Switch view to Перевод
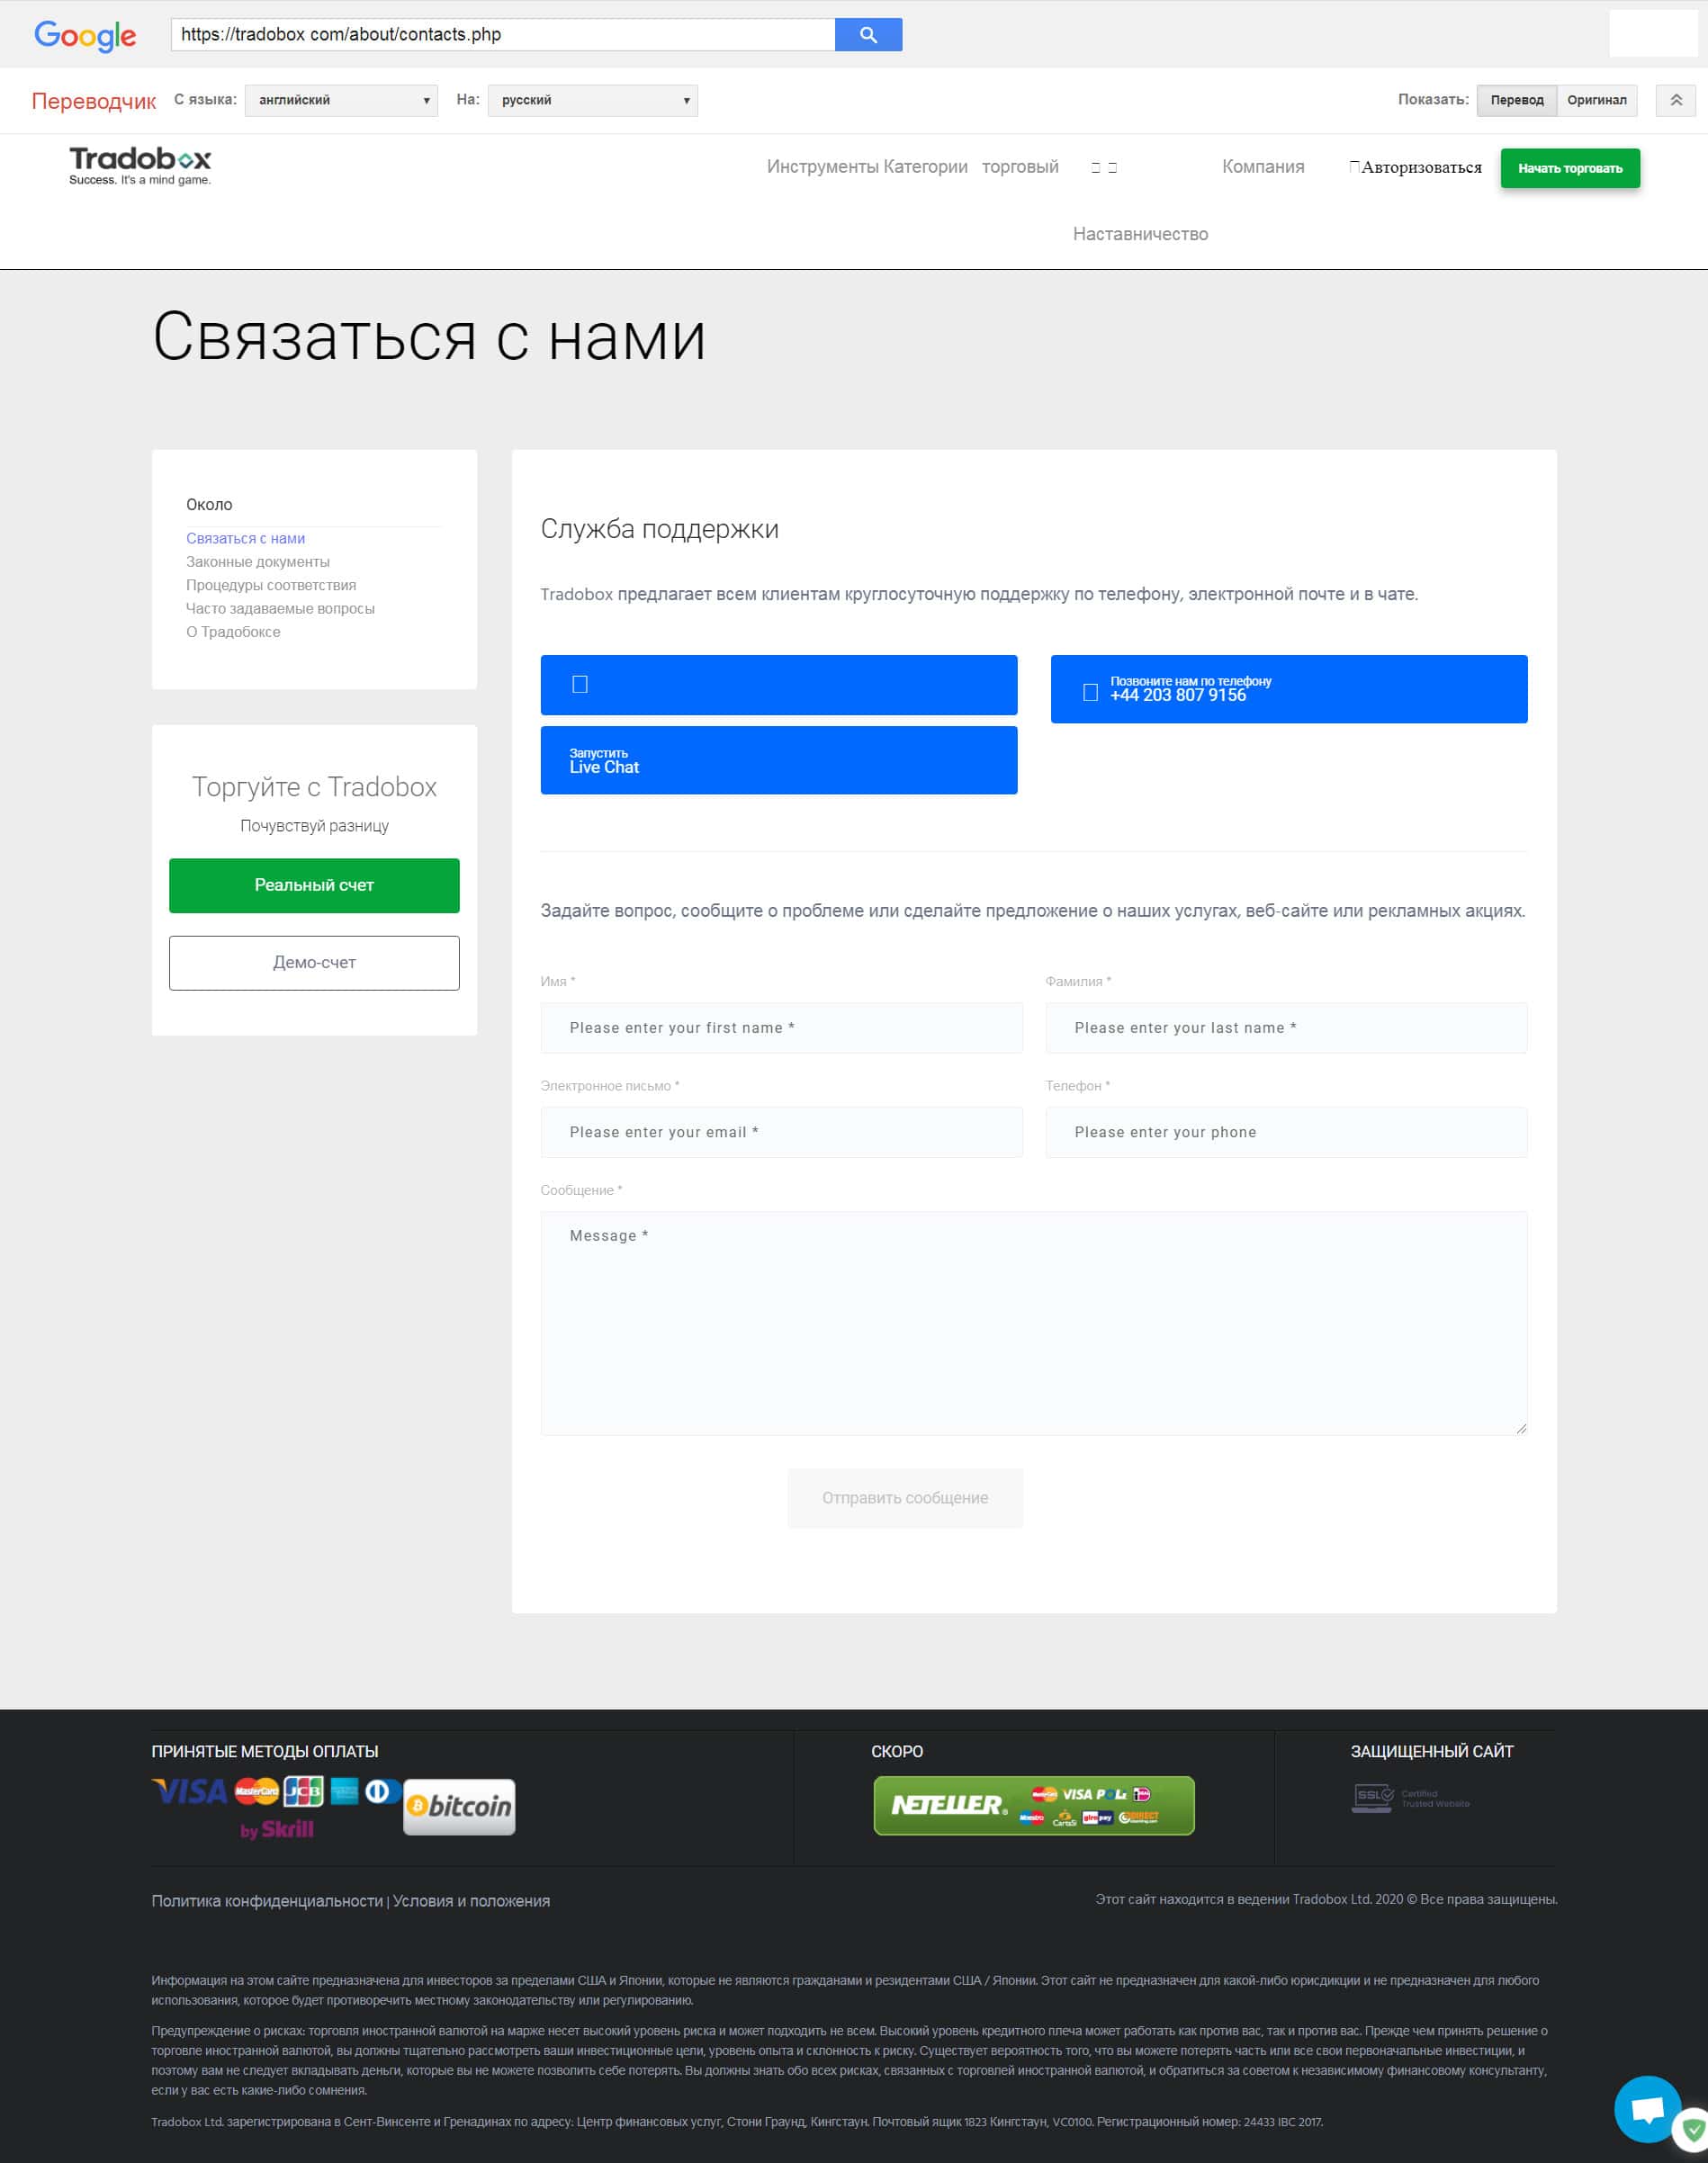This screenshot has width=1708, height=2163. tap(1517, 100)
